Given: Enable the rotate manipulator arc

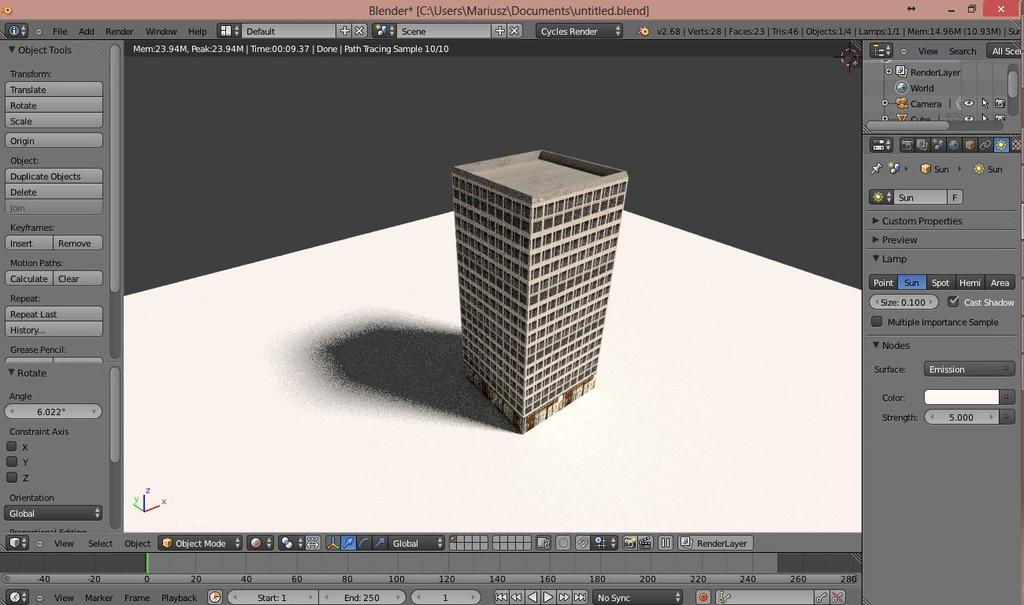Looking at the screenshot, I should pyautogui.click(x=364, y=543).
